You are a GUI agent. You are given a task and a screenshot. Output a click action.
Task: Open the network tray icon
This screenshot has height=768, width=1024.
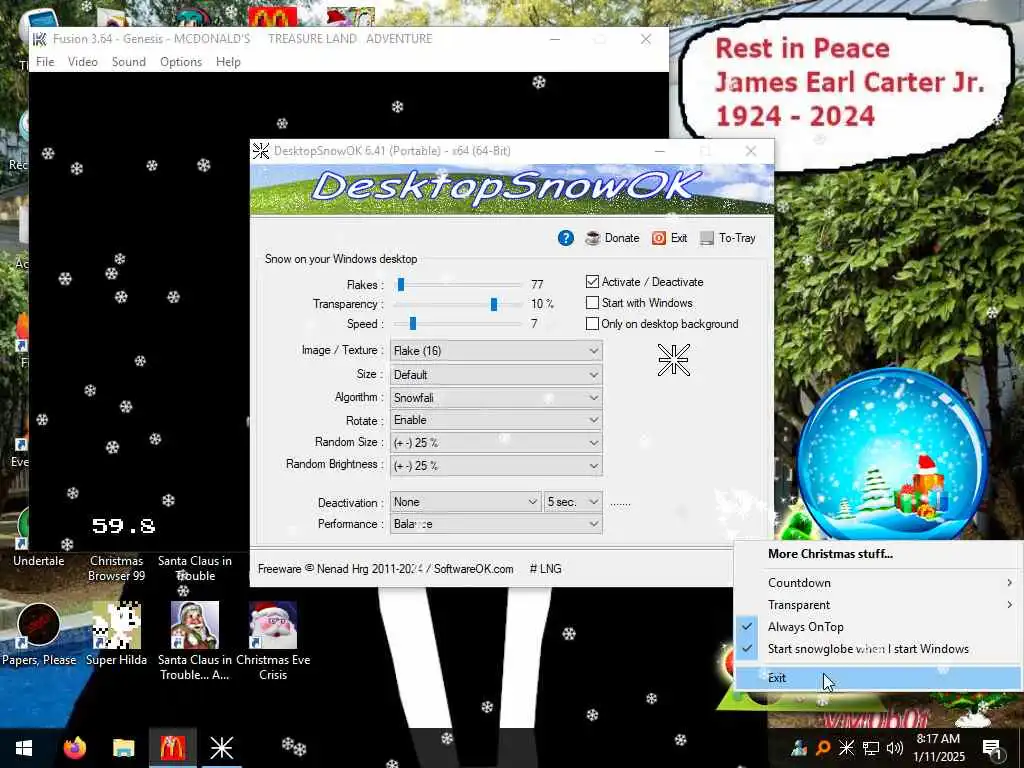(871, 748)
